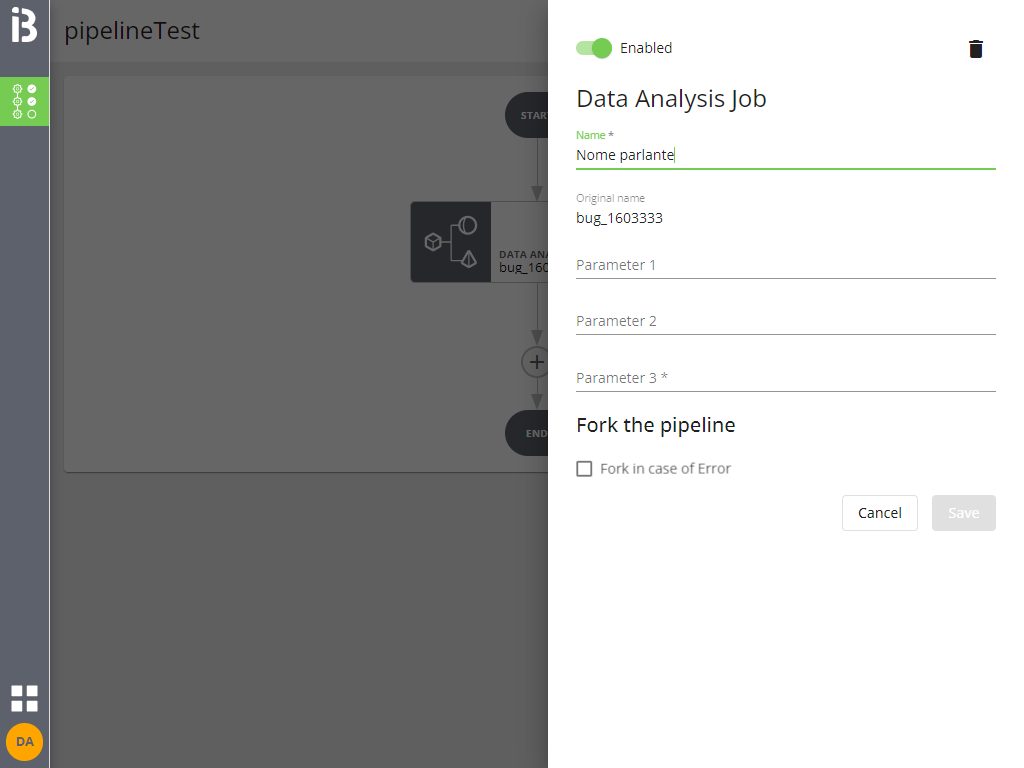Image resolution: width=1024 pixels, height=768 pixels.
Task: Click into the Parameter 1 field
Action: [785, 265]
